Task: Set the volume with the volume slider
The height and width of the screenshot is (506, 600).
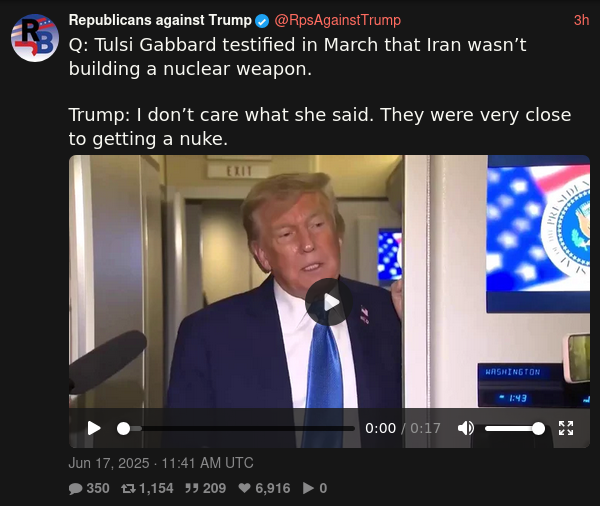Action: pyautogui.click(x=515, y=428)
